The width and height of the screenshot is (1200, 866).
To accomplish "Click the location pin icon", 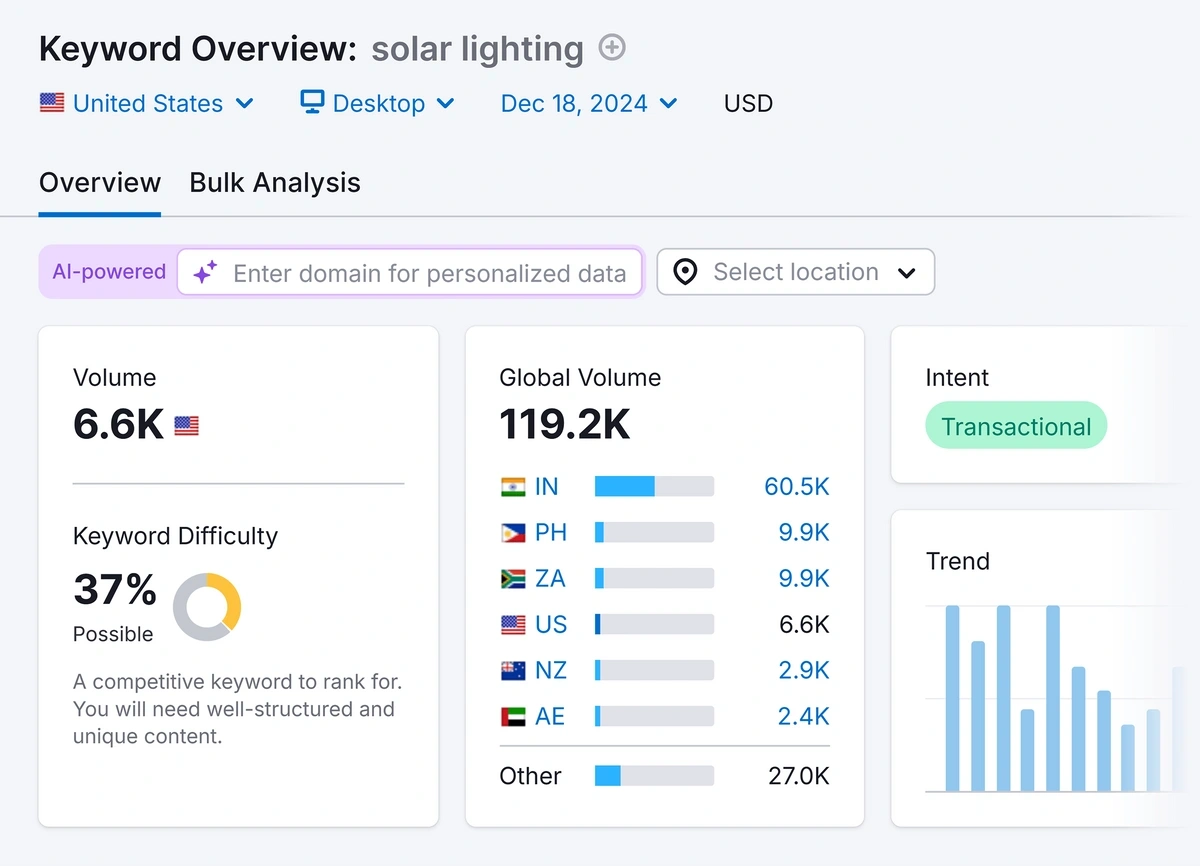I will [685, 272].
